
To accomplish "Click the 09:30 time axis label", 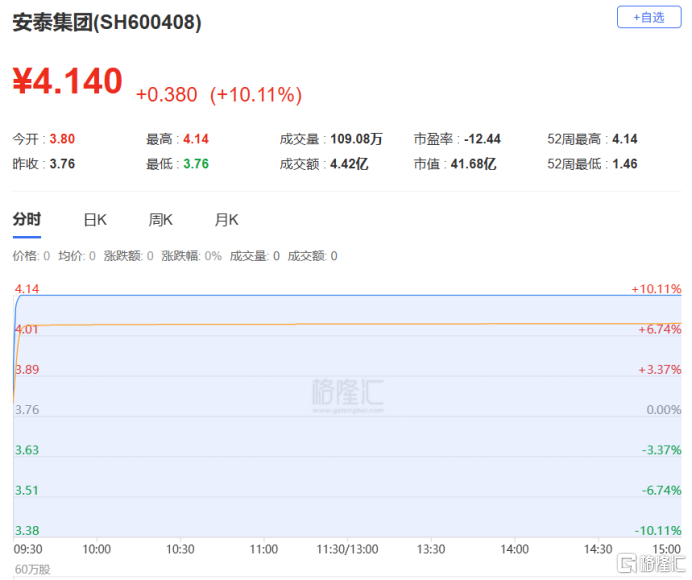I will (28, 549).
